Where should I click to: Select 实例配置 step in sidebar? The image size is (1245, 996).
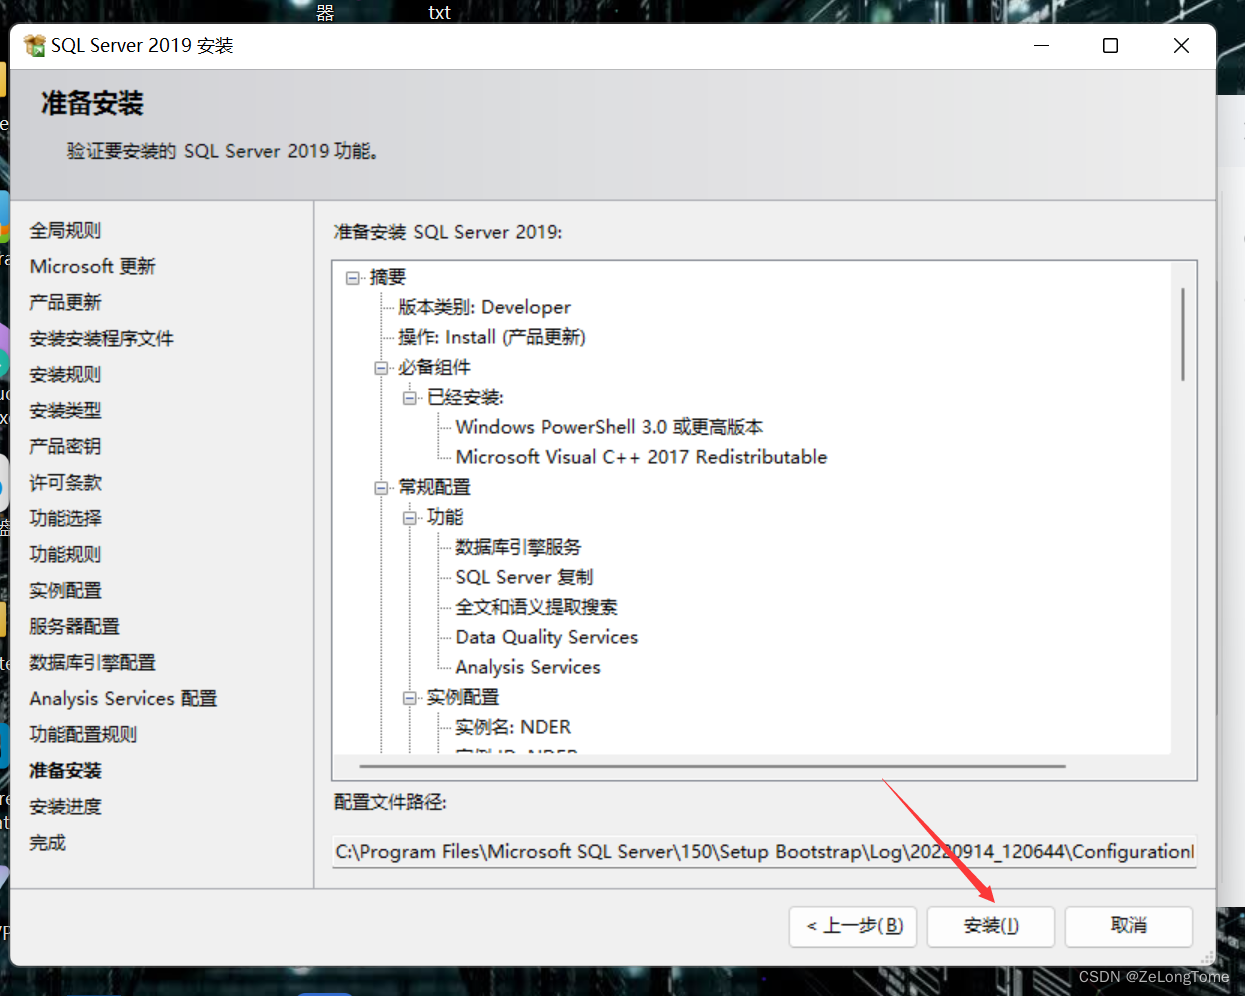pos(65,590)
